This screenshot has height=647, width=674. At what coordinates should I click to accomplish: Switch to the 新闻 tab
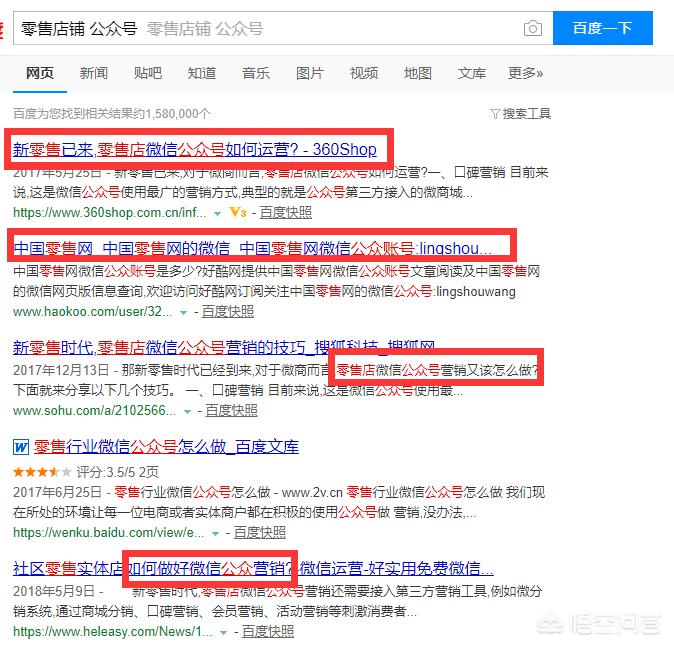pos(94,73)
